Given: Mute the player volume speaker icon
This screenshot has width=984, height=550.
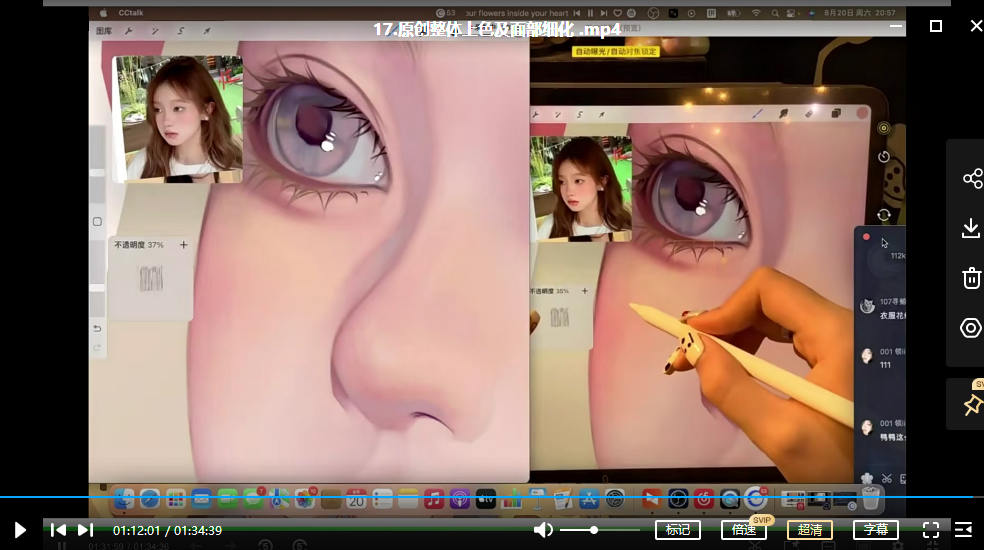Looking at the screenshot, I should pyautogui.click(x=543, y=530).
